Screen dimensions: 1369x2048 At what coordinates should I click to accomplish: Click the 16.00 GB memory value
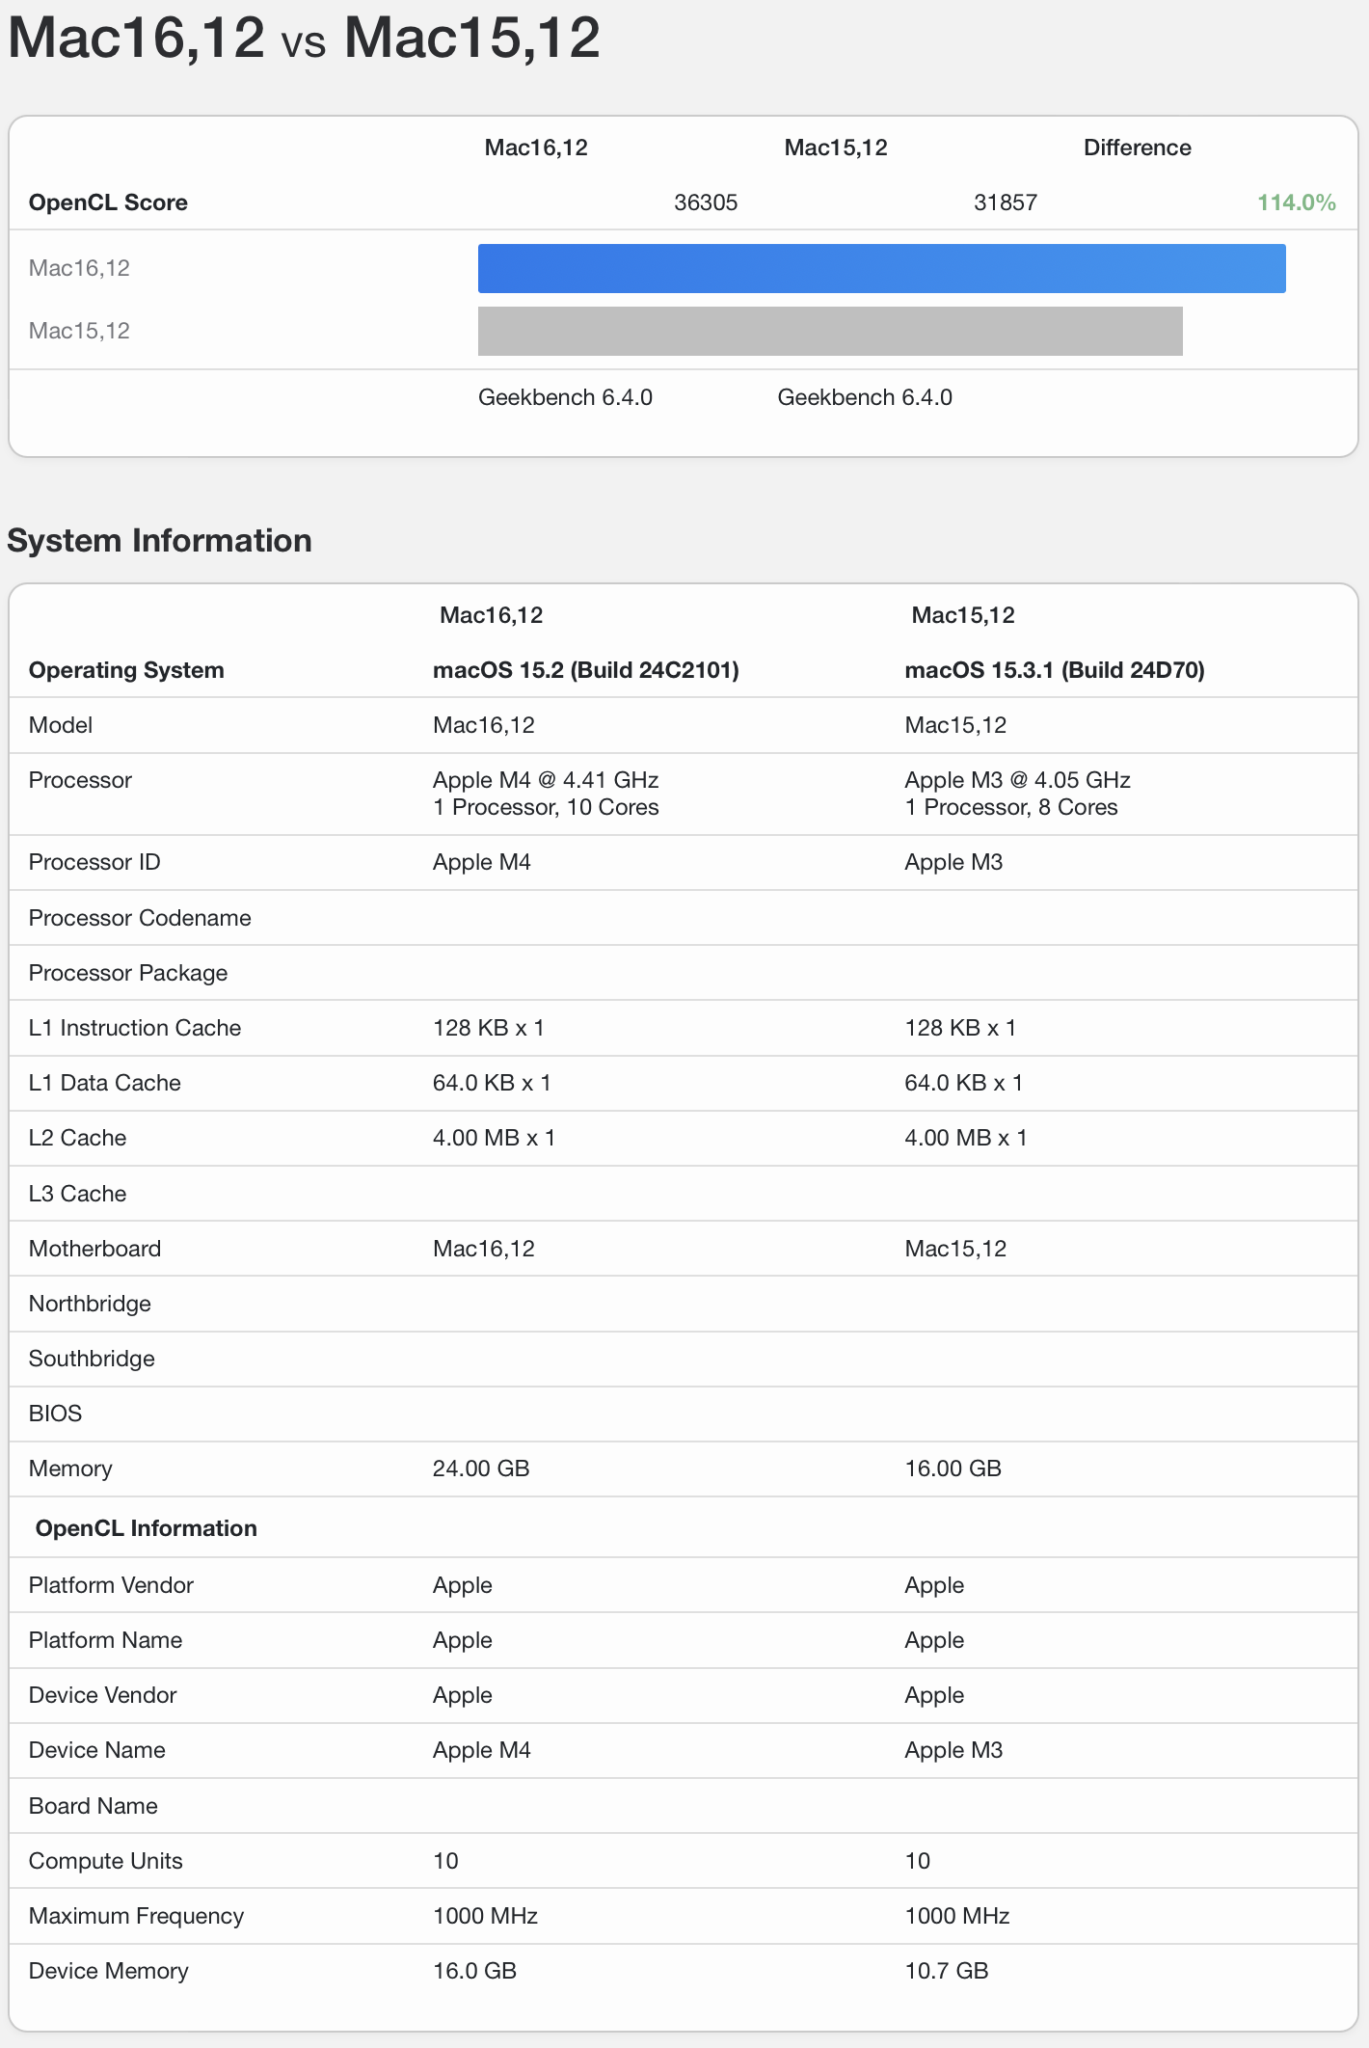coord(952,1468)
